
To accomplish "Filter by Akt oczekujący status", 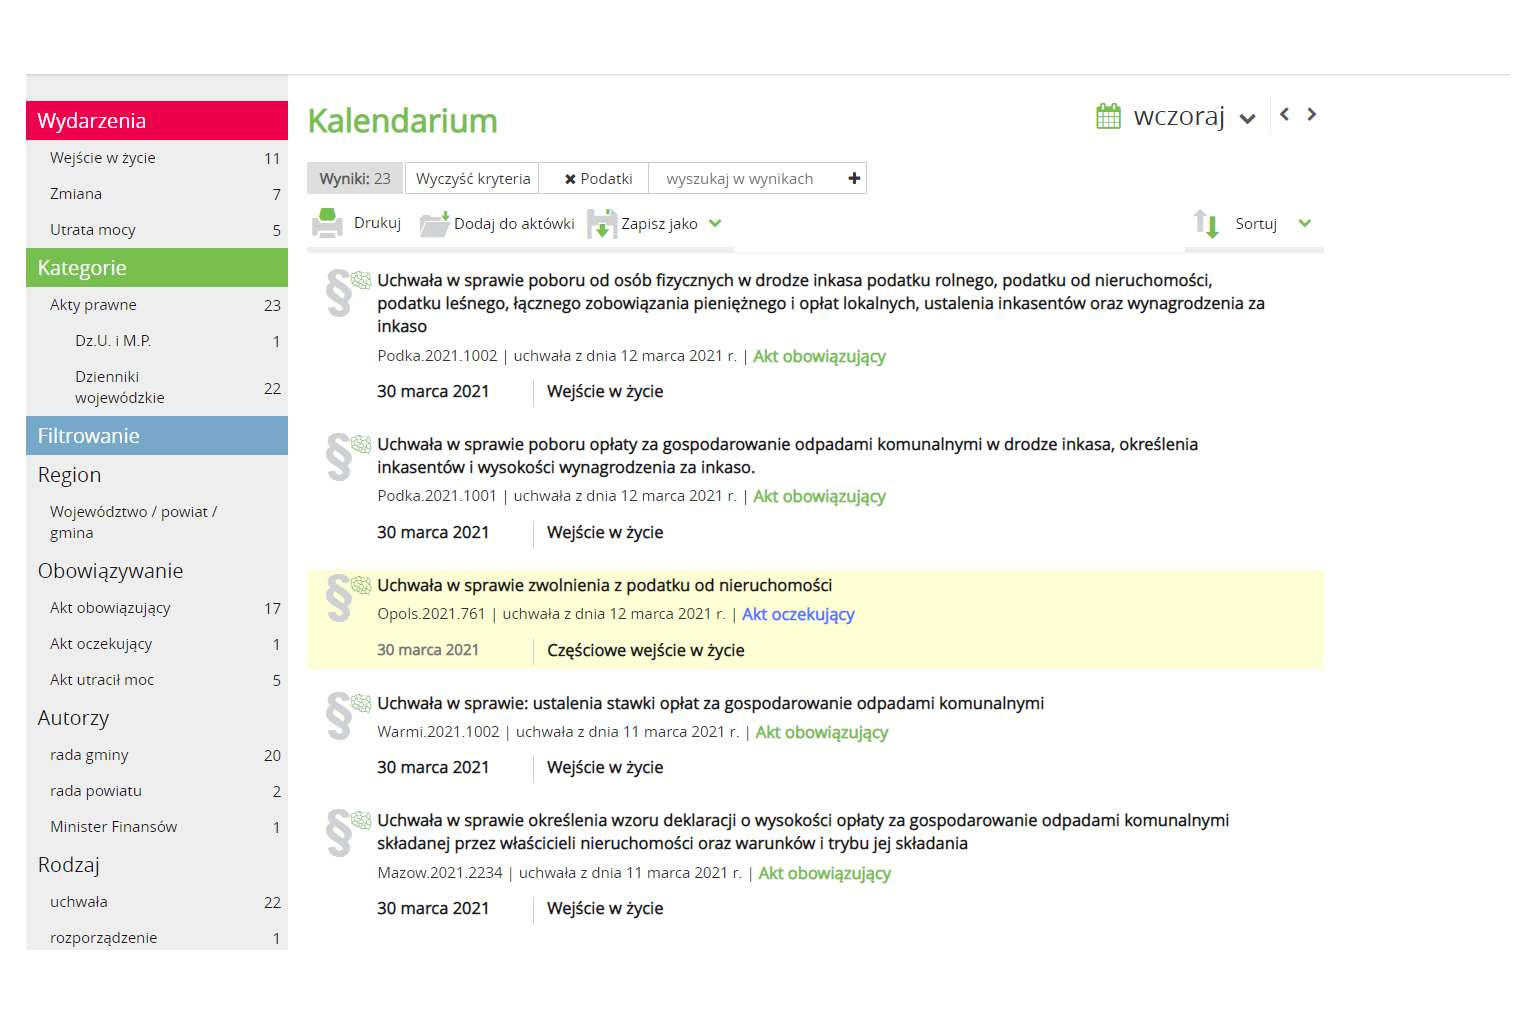I will coord(101,644).
